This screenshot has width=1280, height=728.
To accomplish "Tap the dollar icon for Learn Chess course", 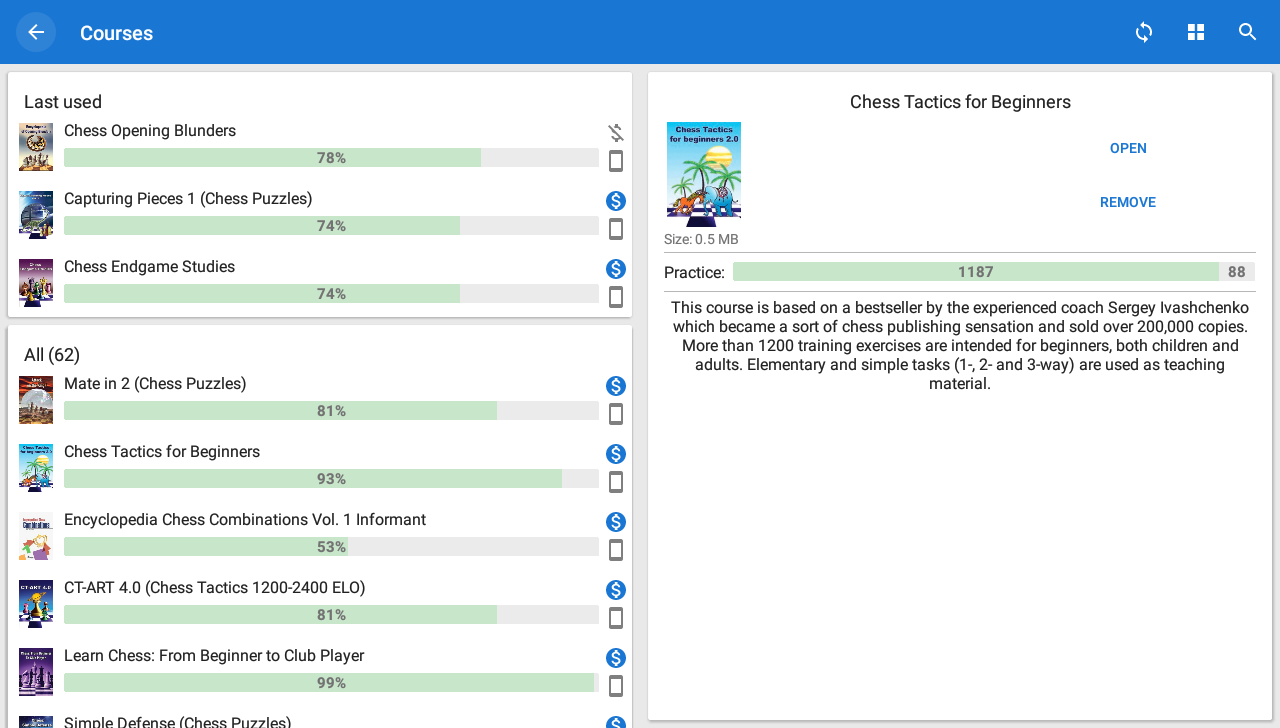I will click(x=616, y=658).
